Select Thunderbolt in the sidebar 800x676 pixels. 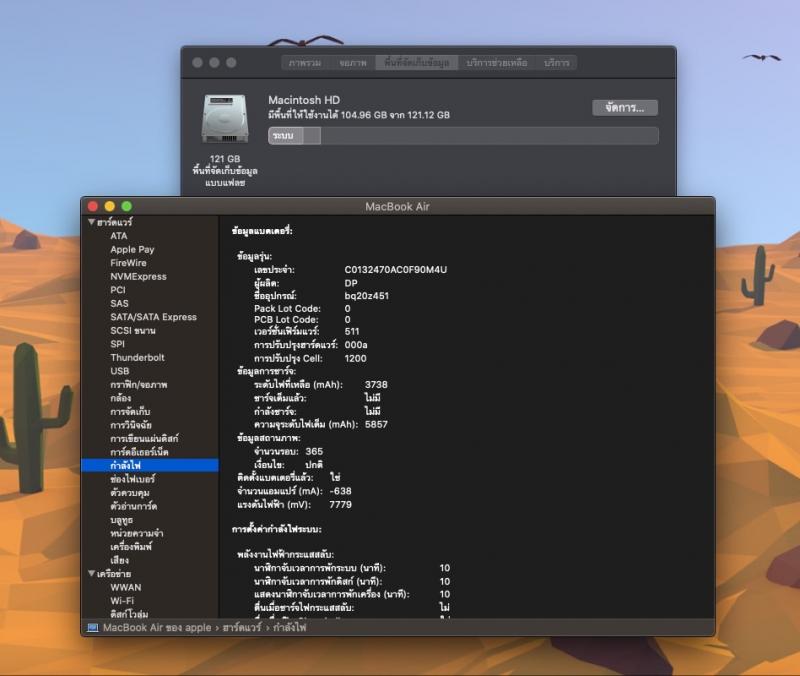pyautogui.click(x=137, y=357)
